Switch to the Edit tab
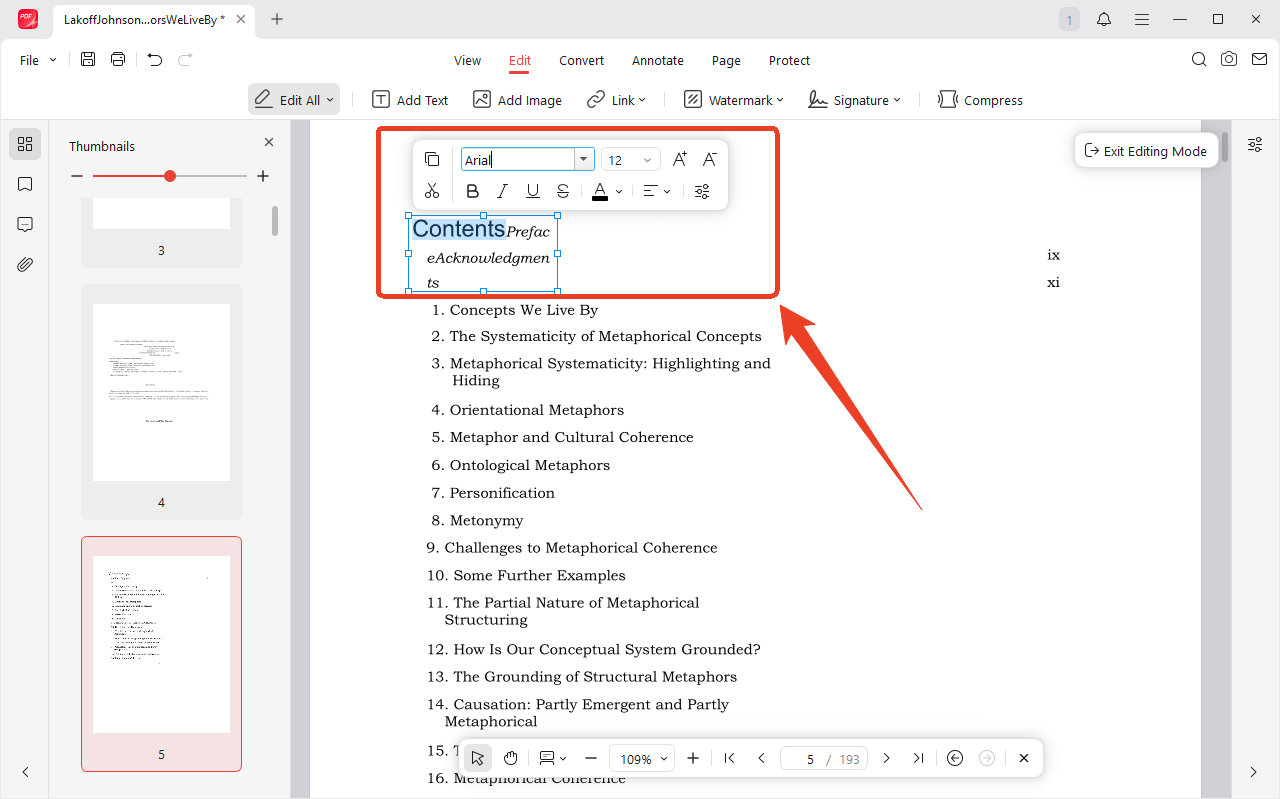The height and width of the screenshot is (799, 1280). 519,60
